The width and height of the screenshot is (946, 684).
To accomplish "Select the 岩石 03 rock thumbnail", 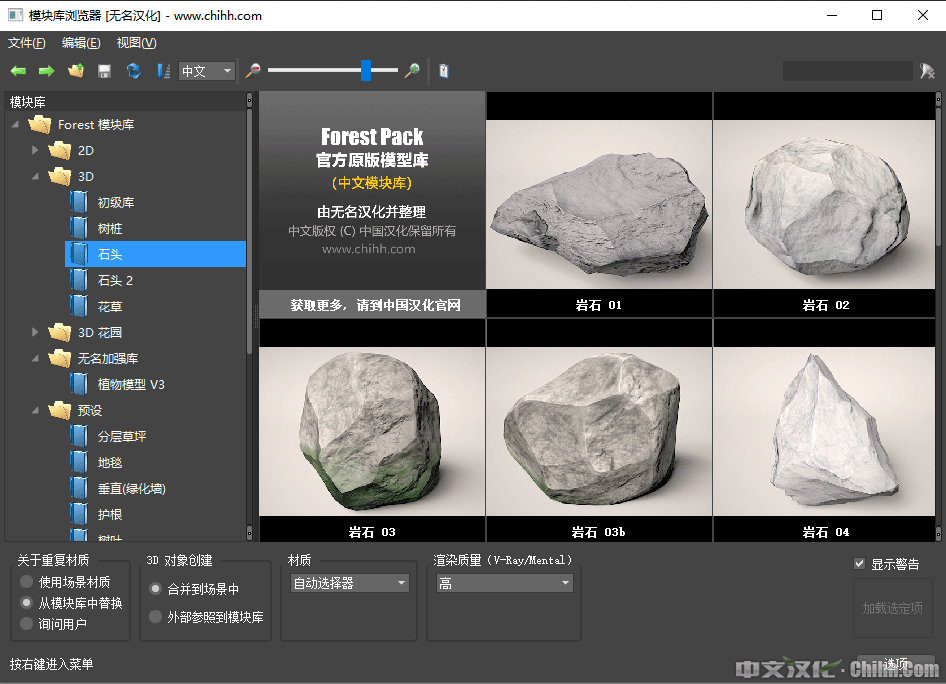I will (x=372, y=430).
